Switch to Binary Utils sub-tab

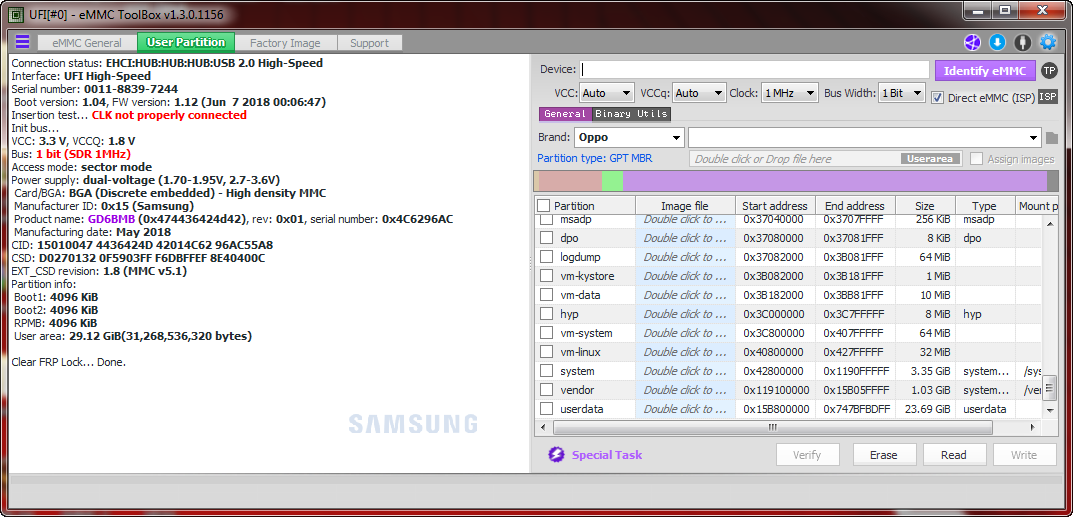(x=631, y=114)
